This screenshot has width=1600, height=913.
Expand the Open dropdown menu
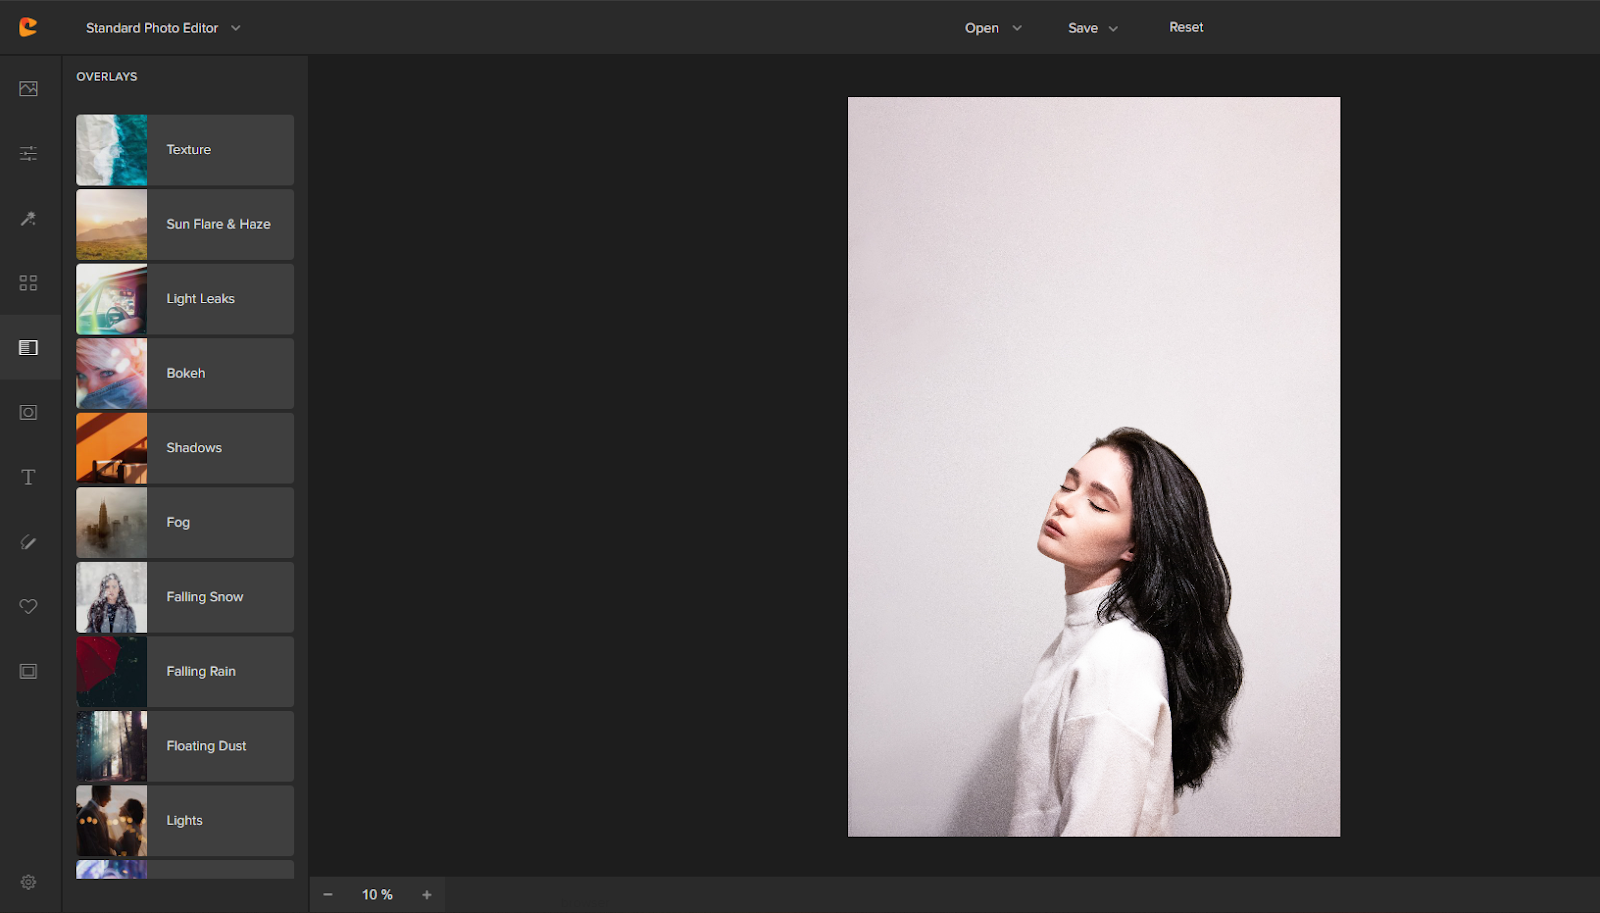pos(992,28)
